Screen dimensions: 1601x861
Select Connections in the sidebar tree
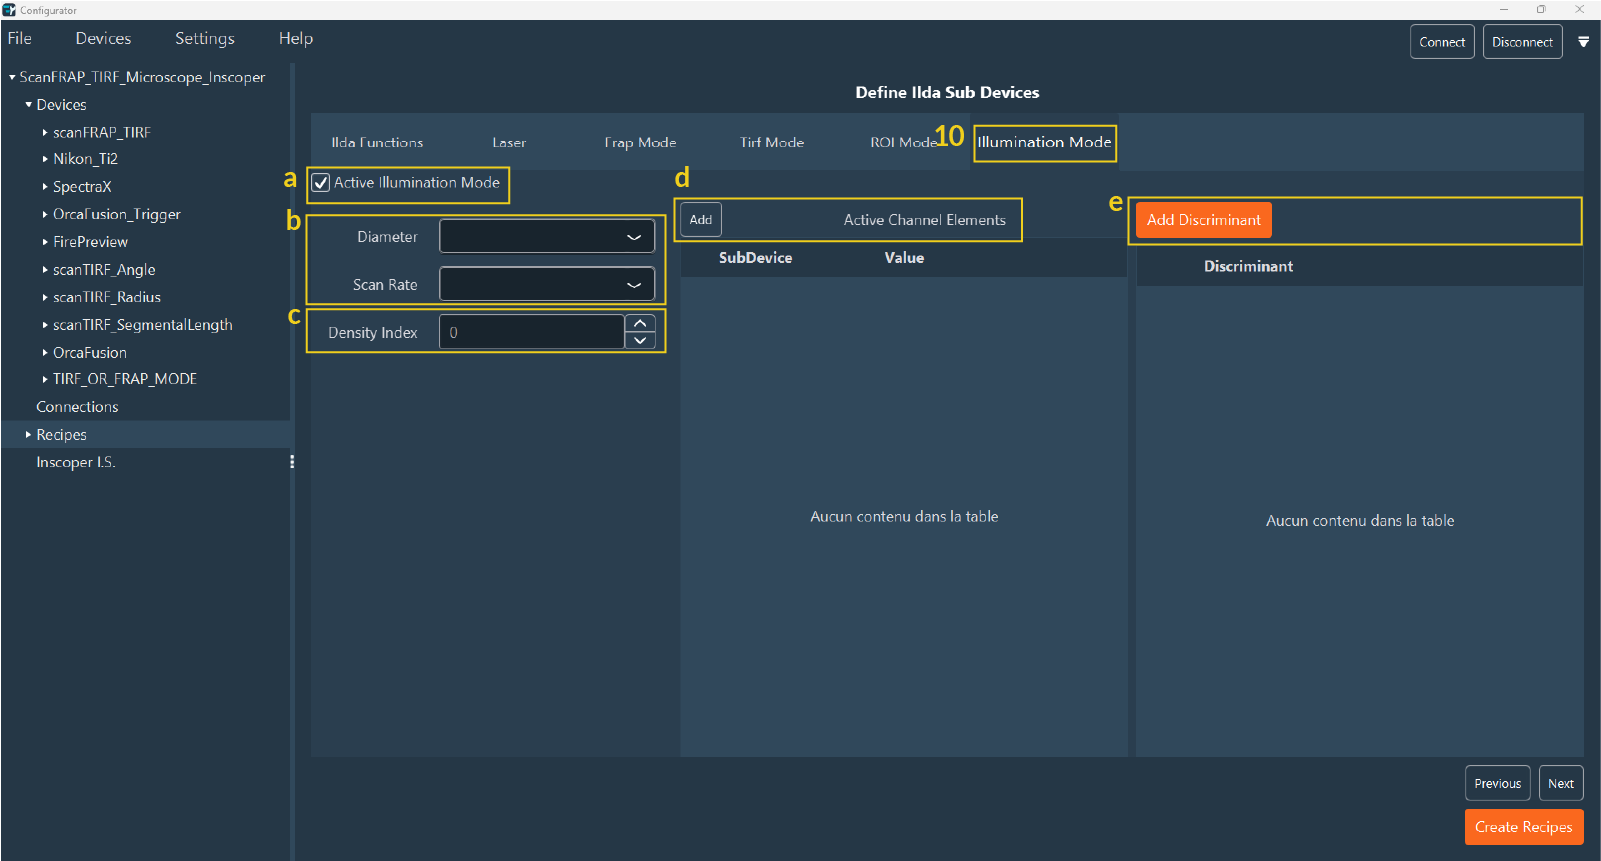tap(77, 407)
